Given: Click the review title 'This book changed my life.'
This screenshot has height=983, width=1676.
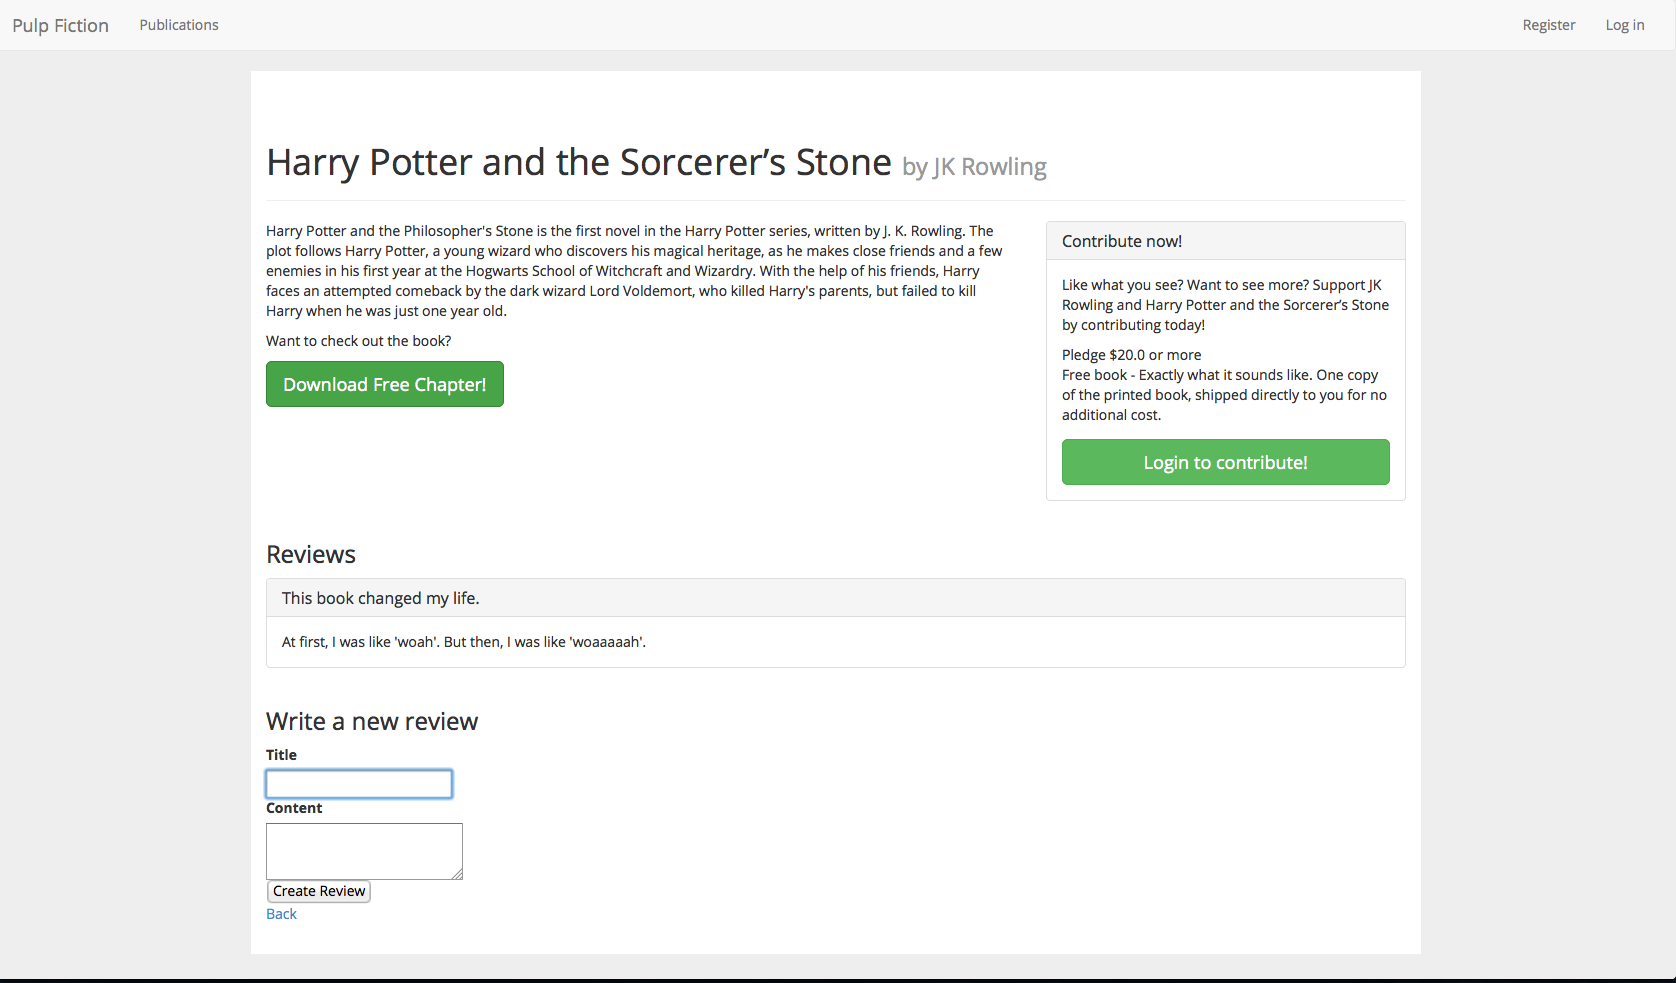Looking at the screenshot, I should [x=381, y=598].
